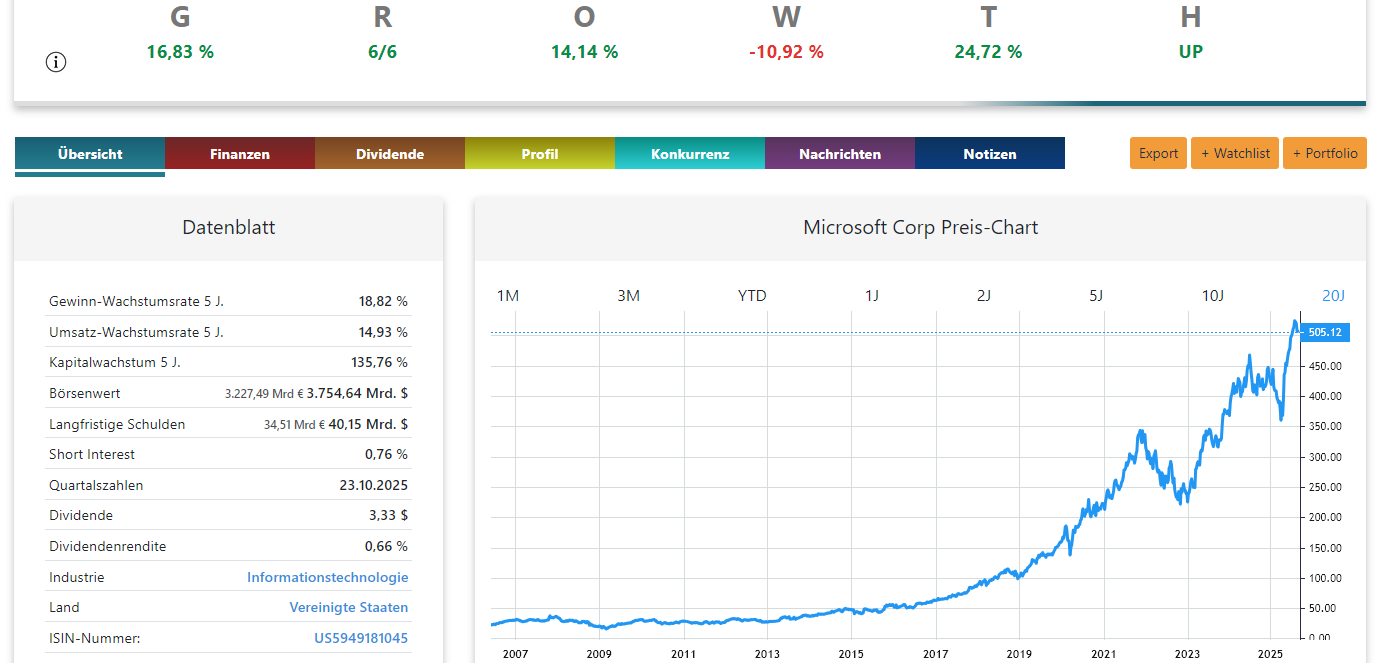Screen dimensions: 1381x663
Task: Select the 1M chart range
Action: [x=508, y=296]
